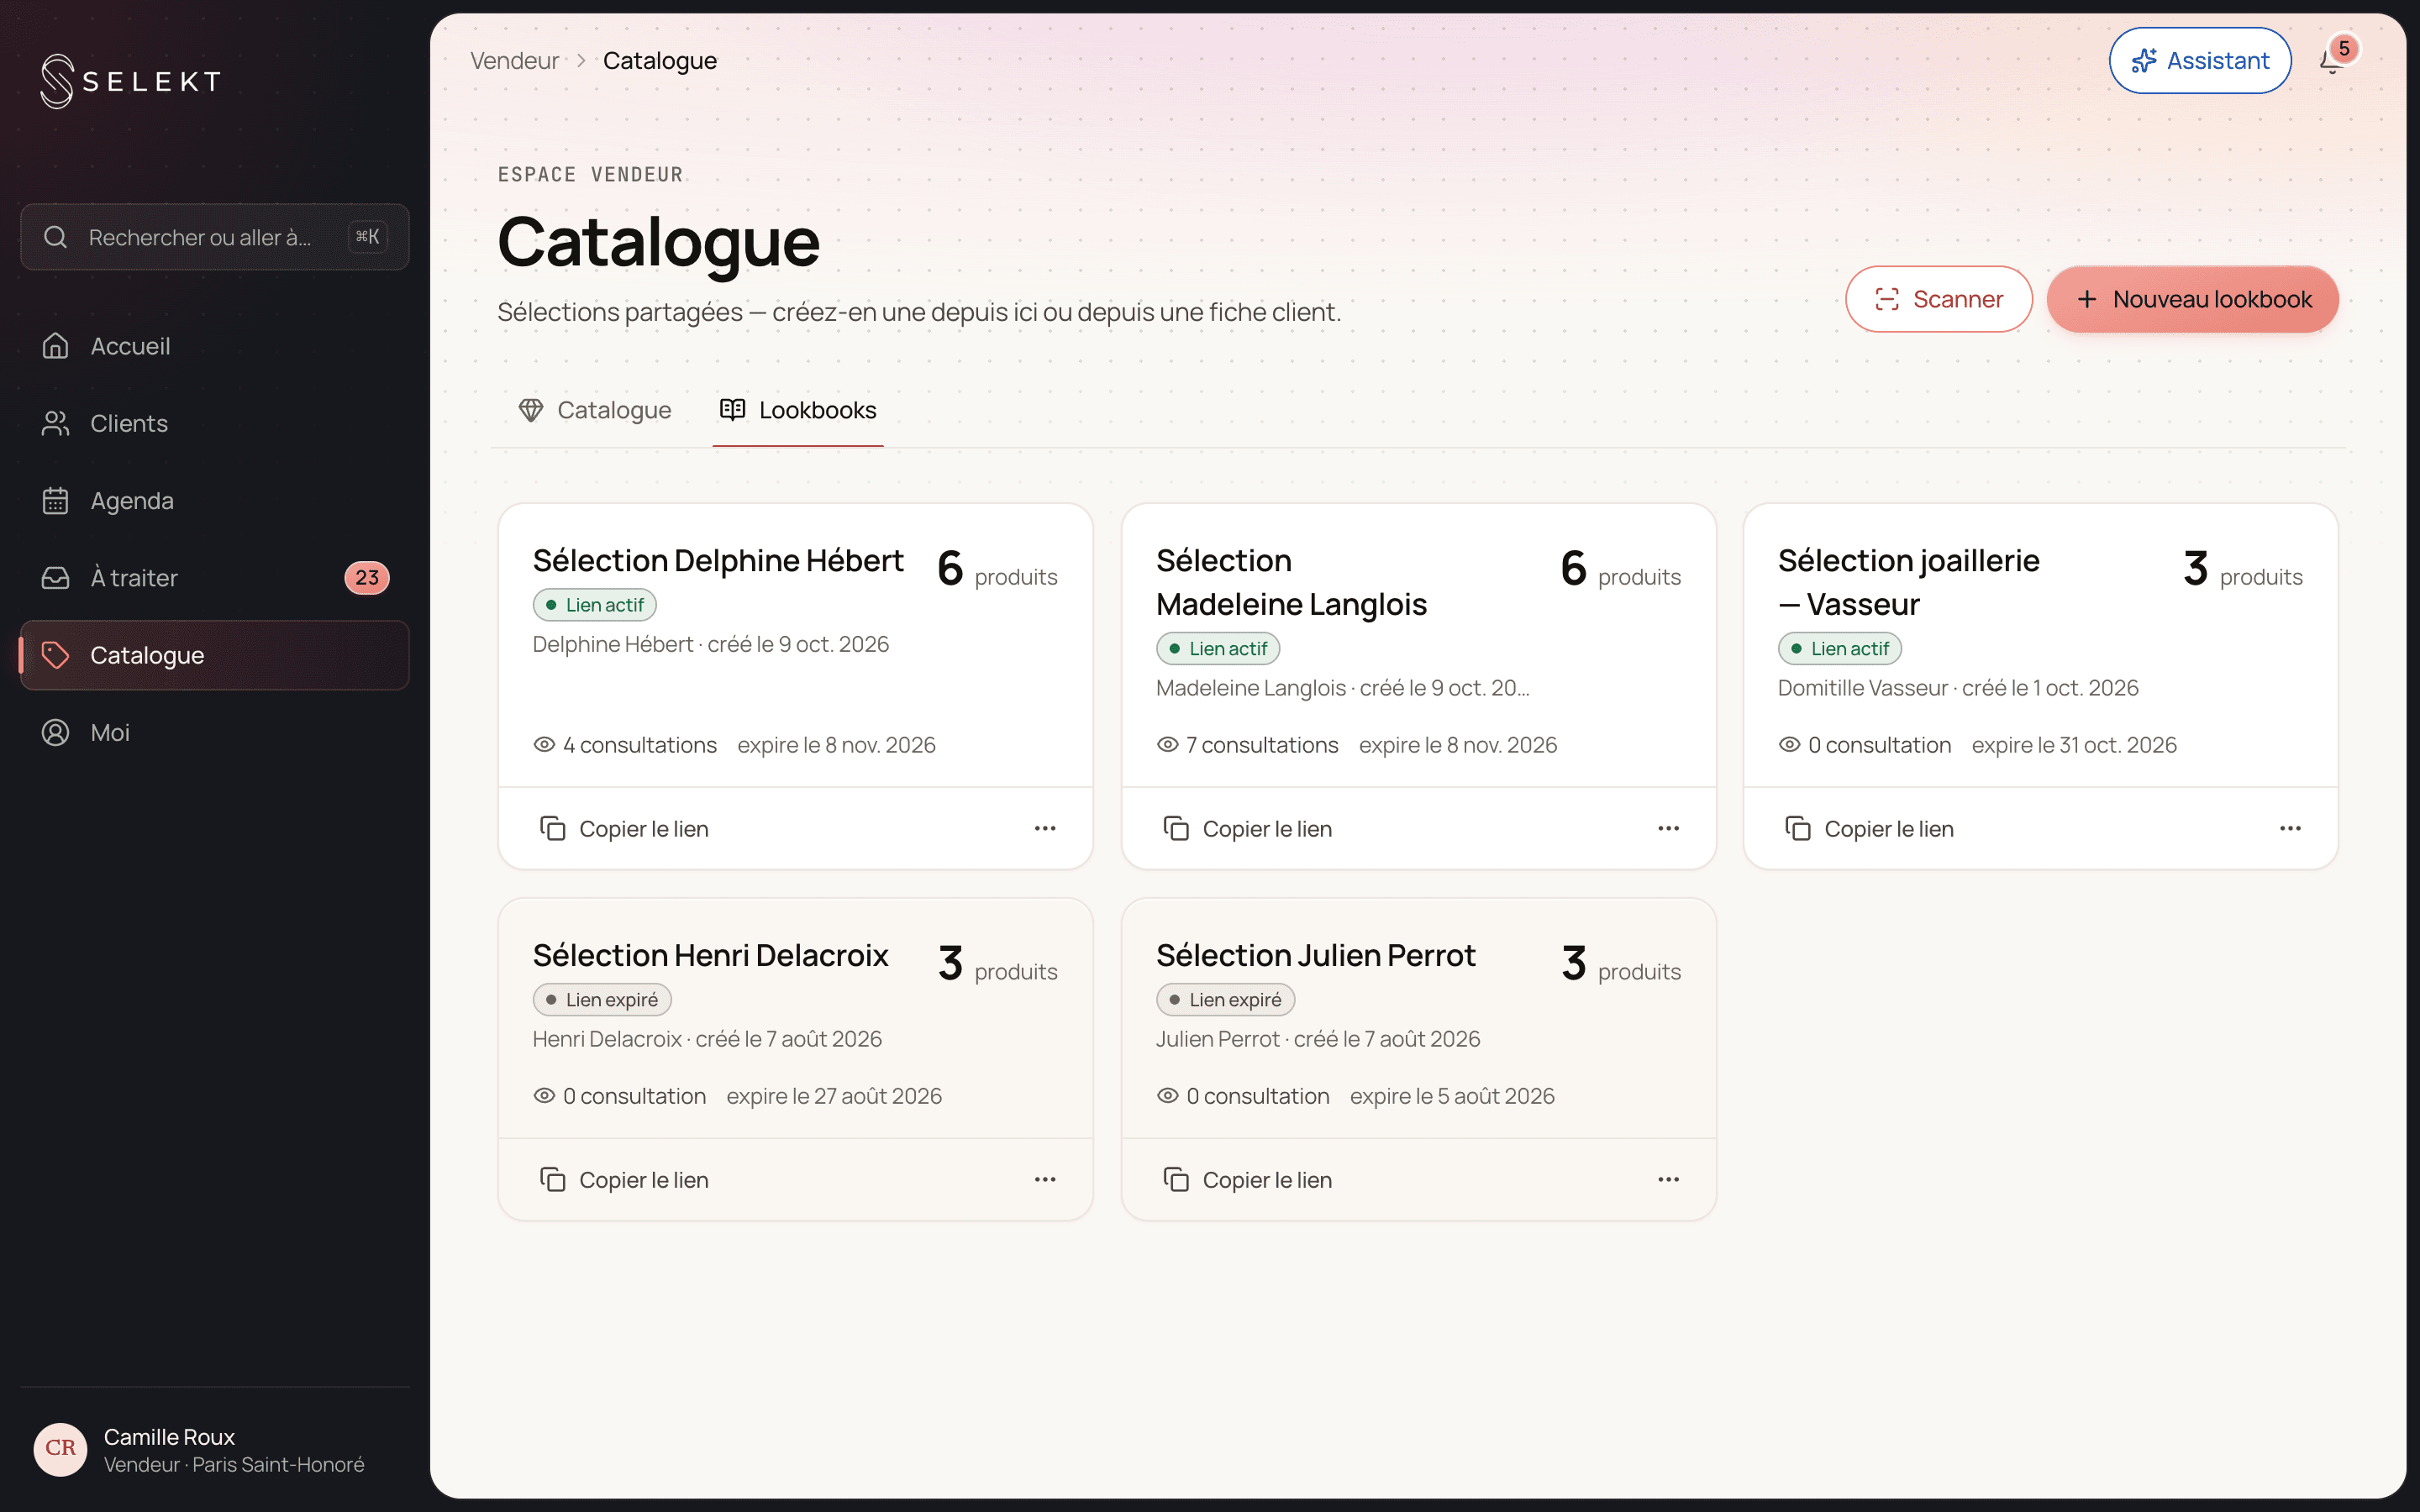
Task: Copy link icon on joaillerie Vasseur card
Action: tap(1798, 828)
